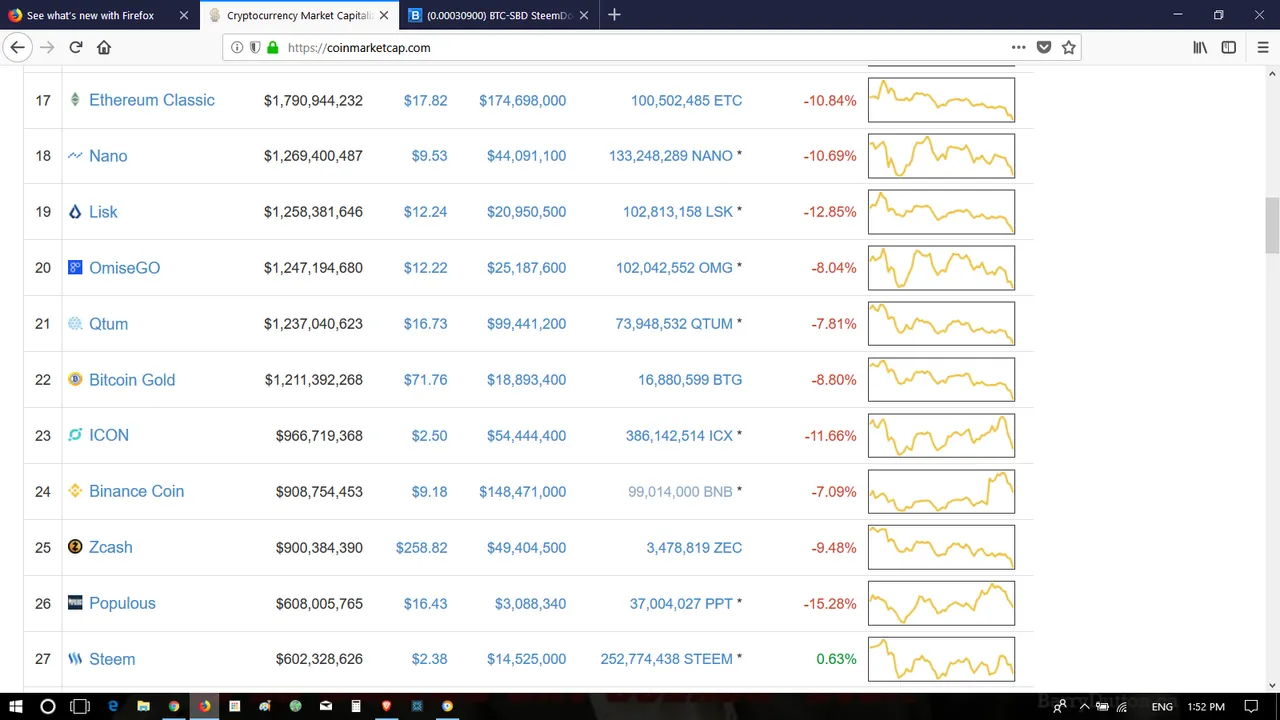
Task: Click the Steem logo icon
Action: pos(75,659)
